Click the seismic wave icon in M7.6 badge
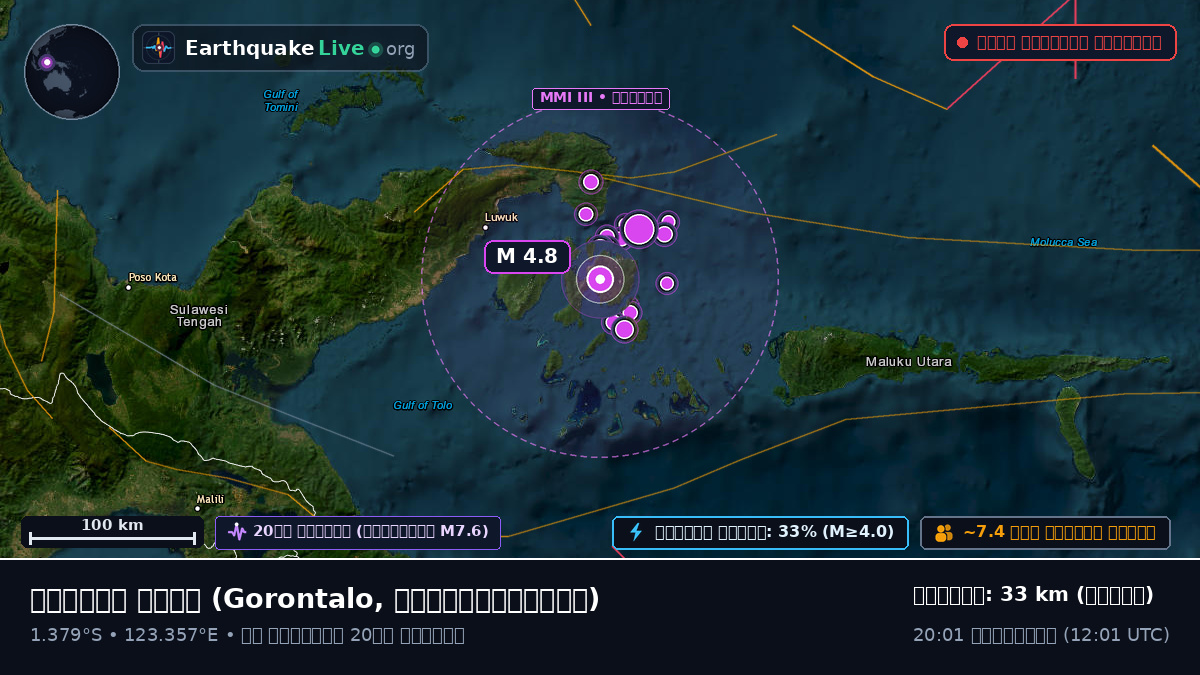 237,532
